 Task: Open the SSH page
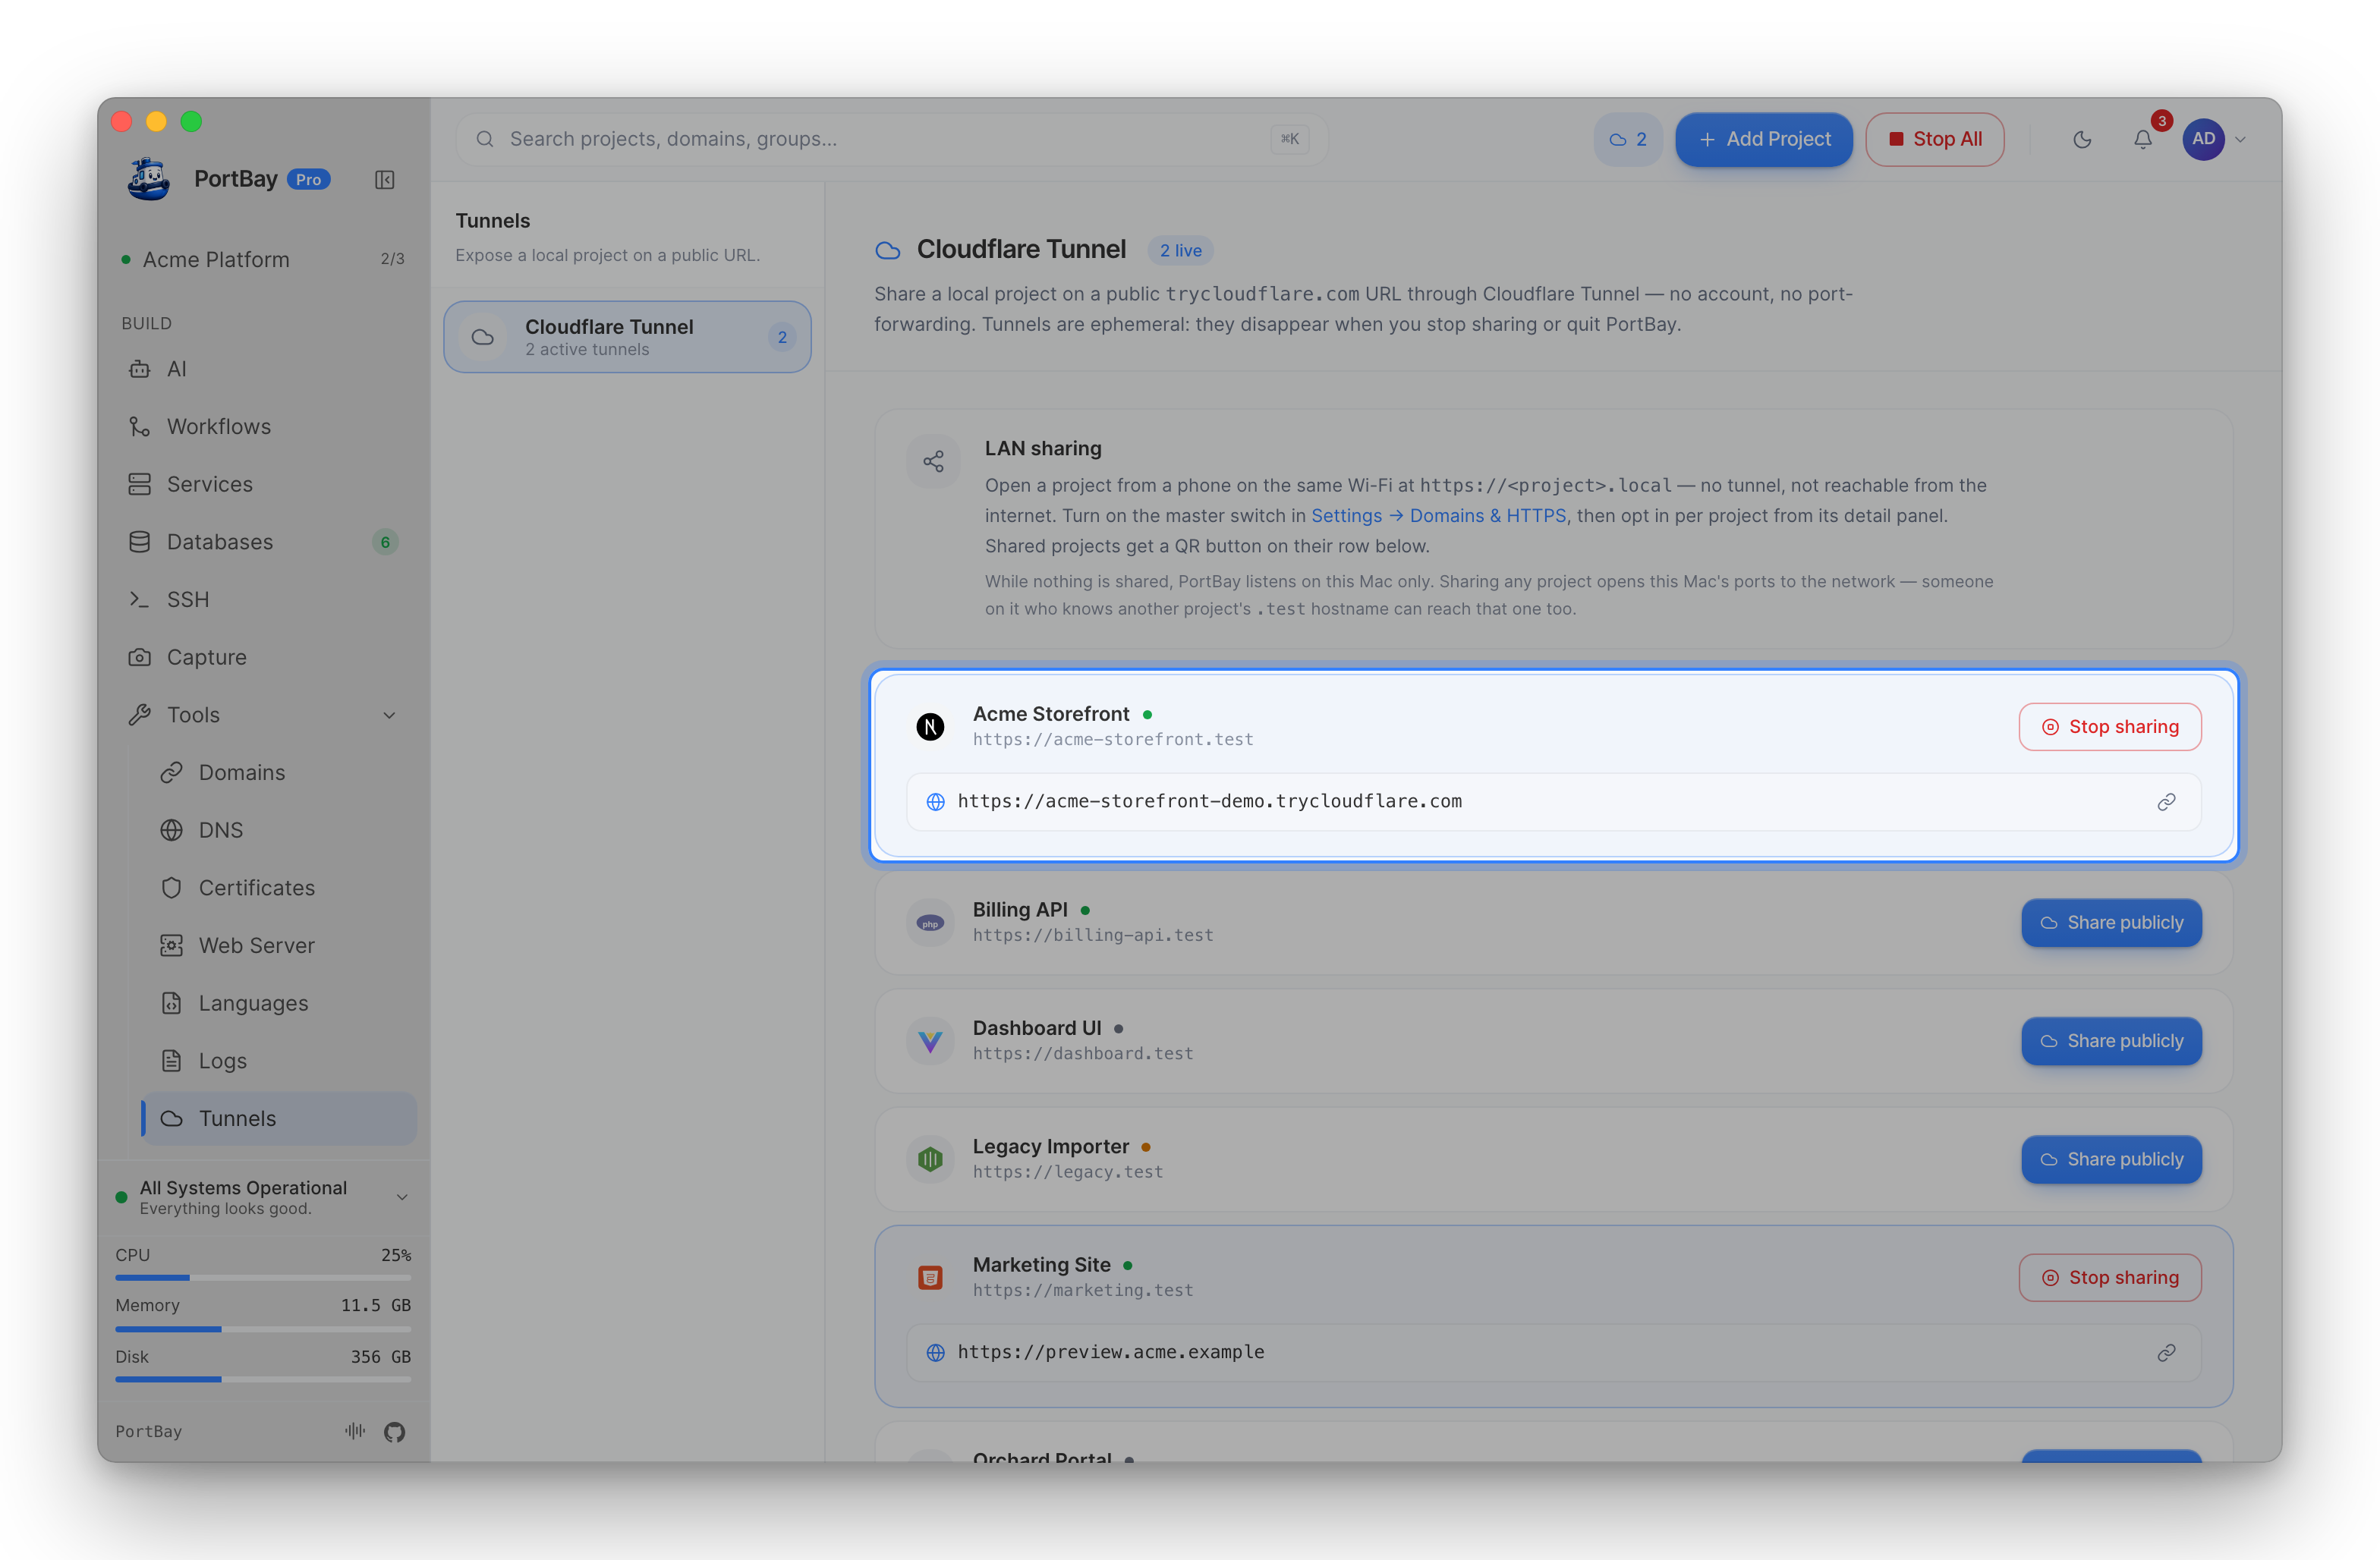click(263, 600)
